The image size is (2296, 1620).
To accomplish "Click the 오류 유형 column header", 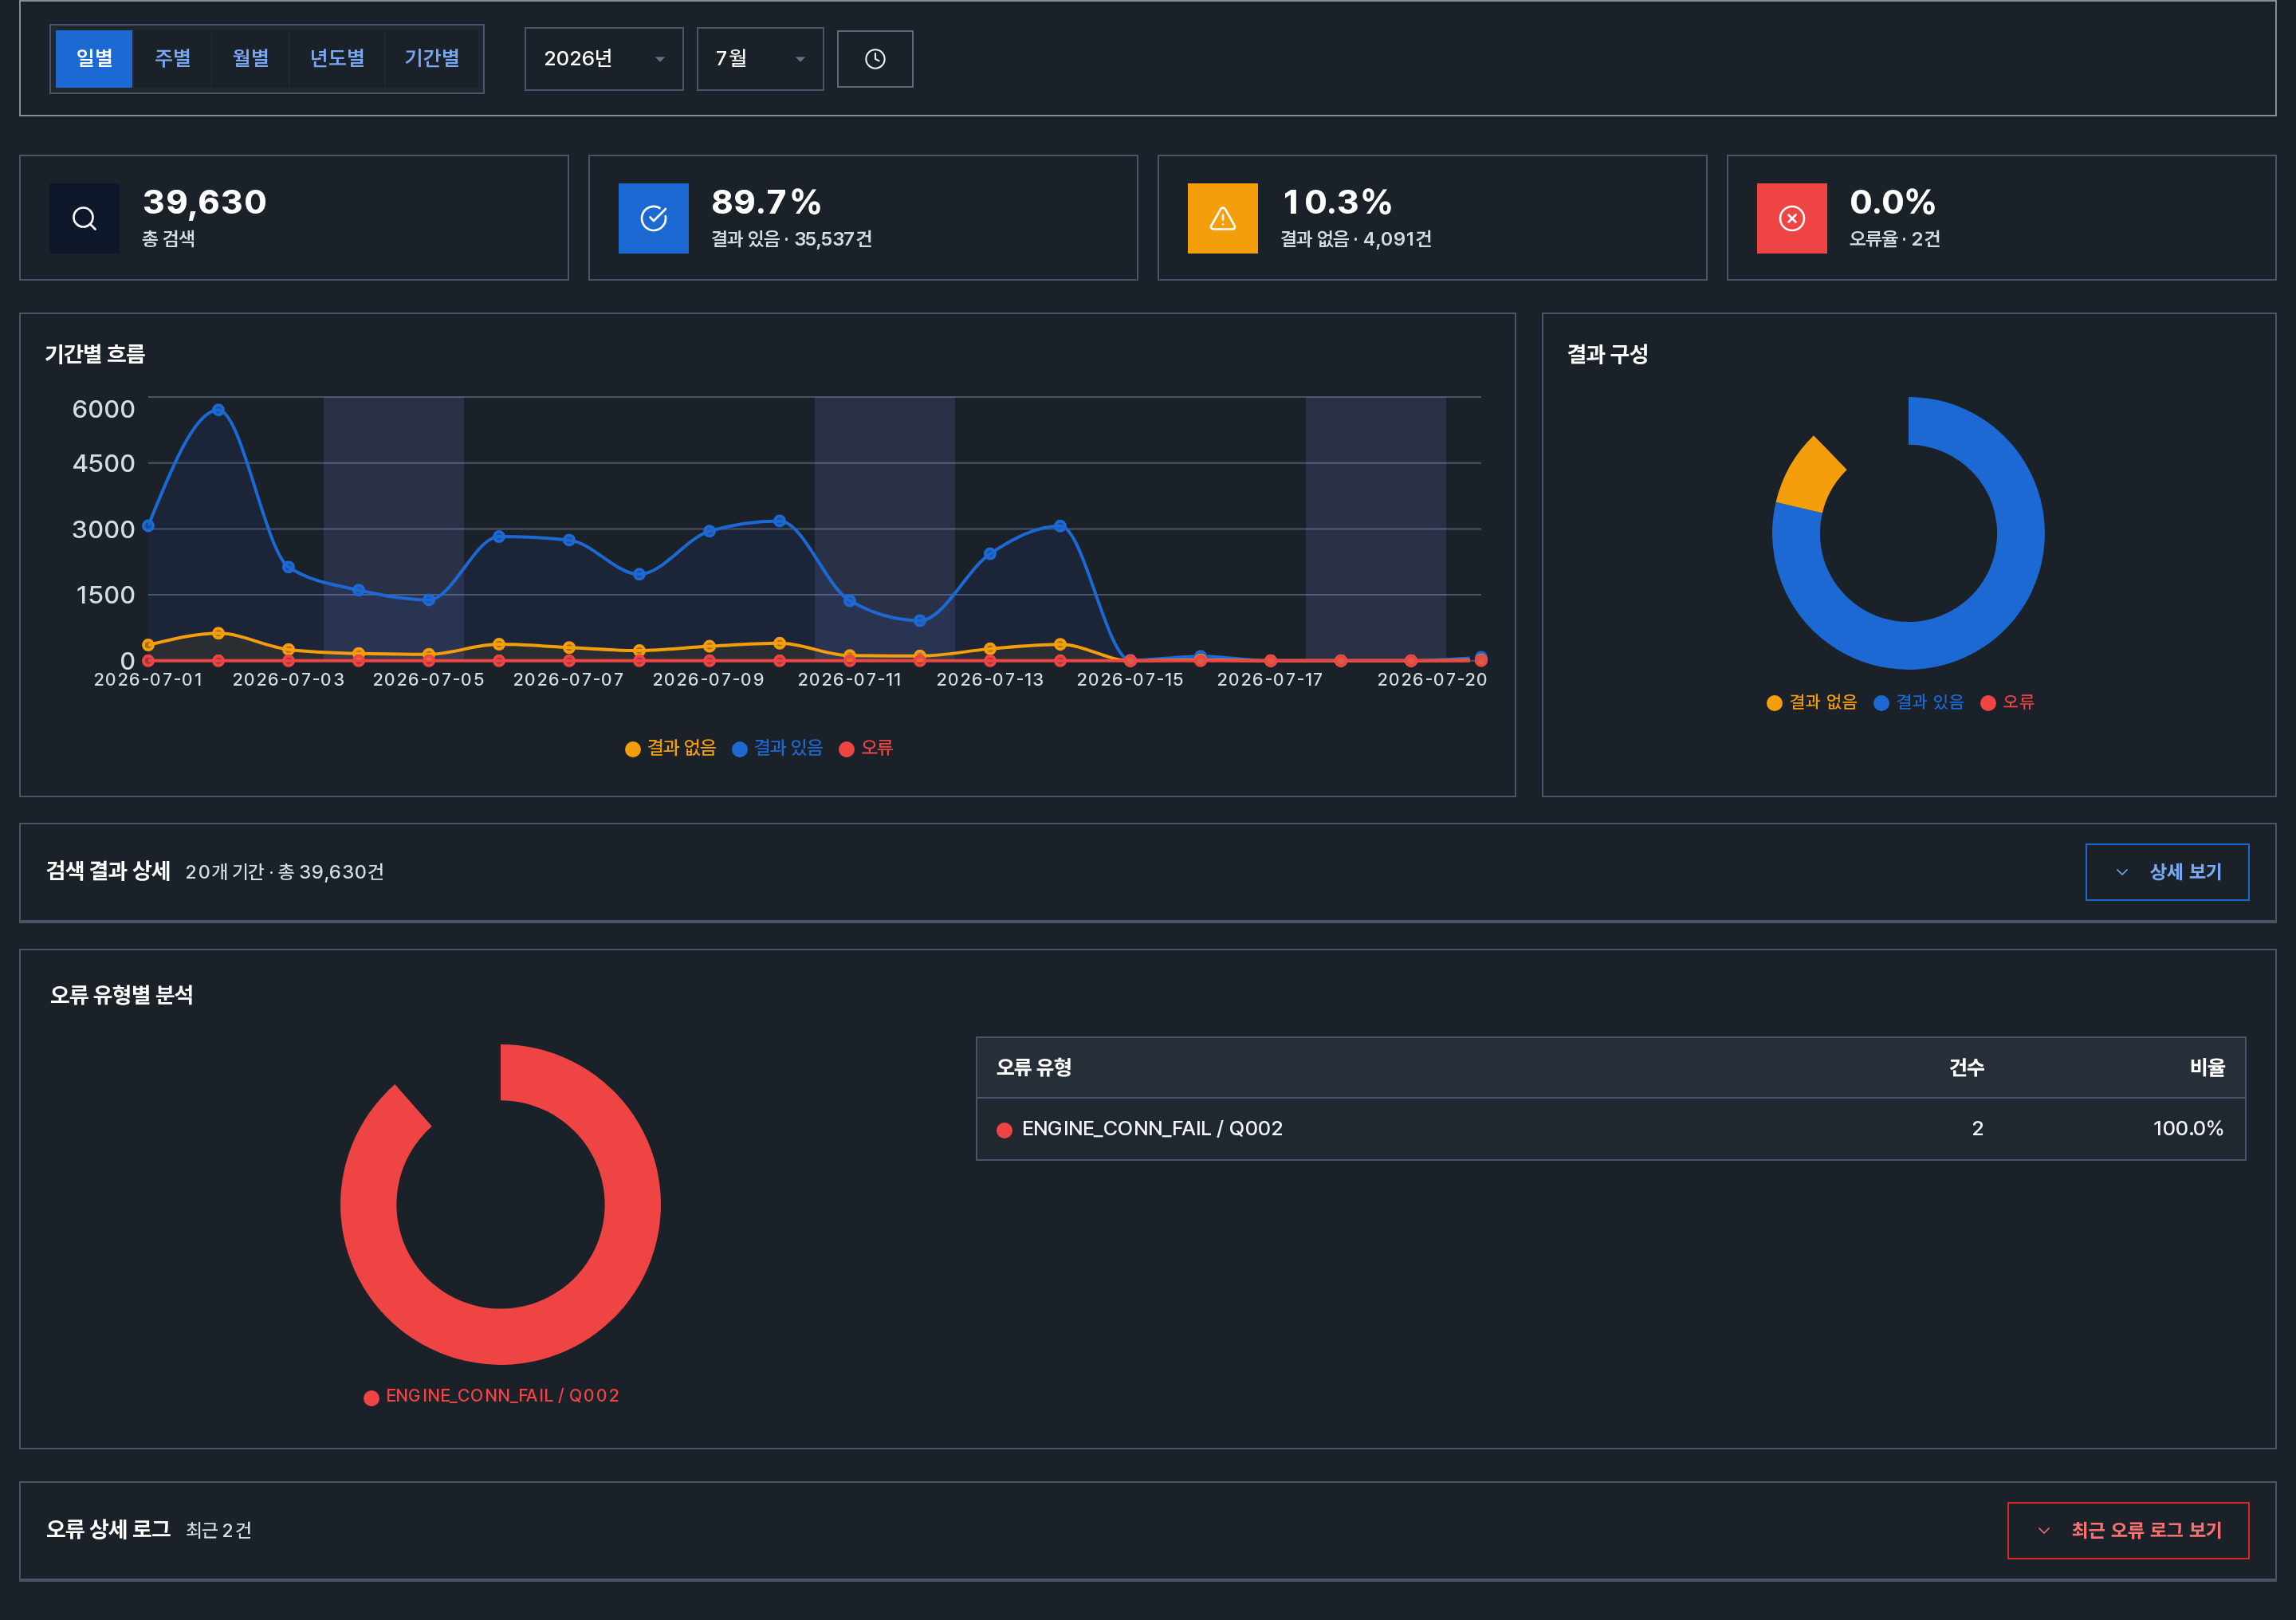I will 1034,1067.
